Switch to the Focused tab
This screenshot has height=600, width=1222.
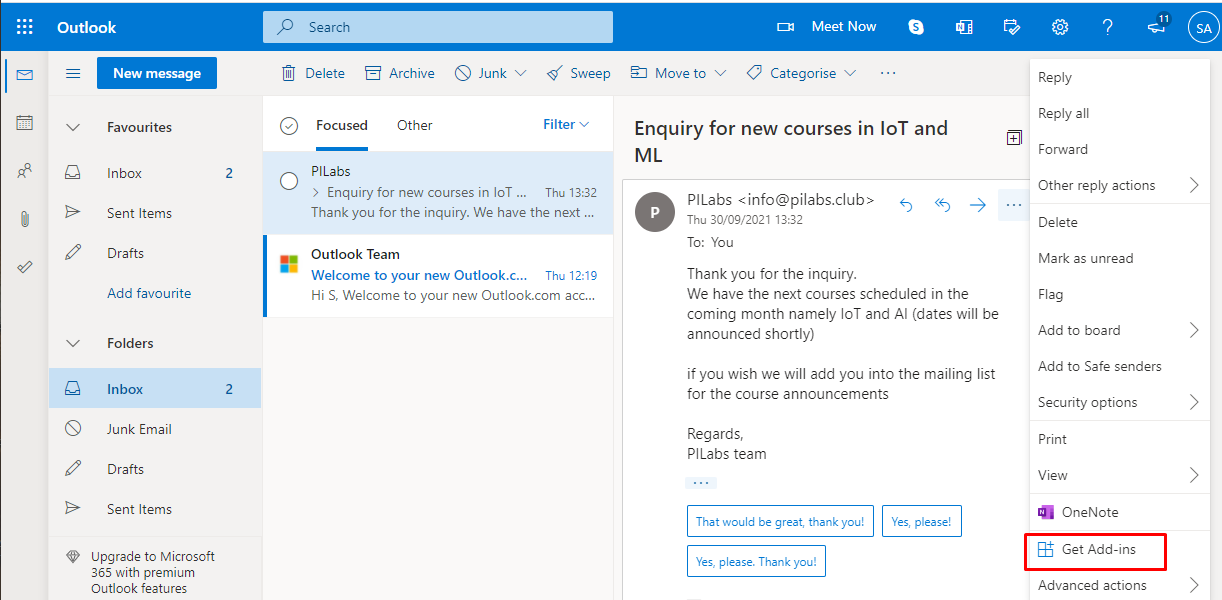342,125
